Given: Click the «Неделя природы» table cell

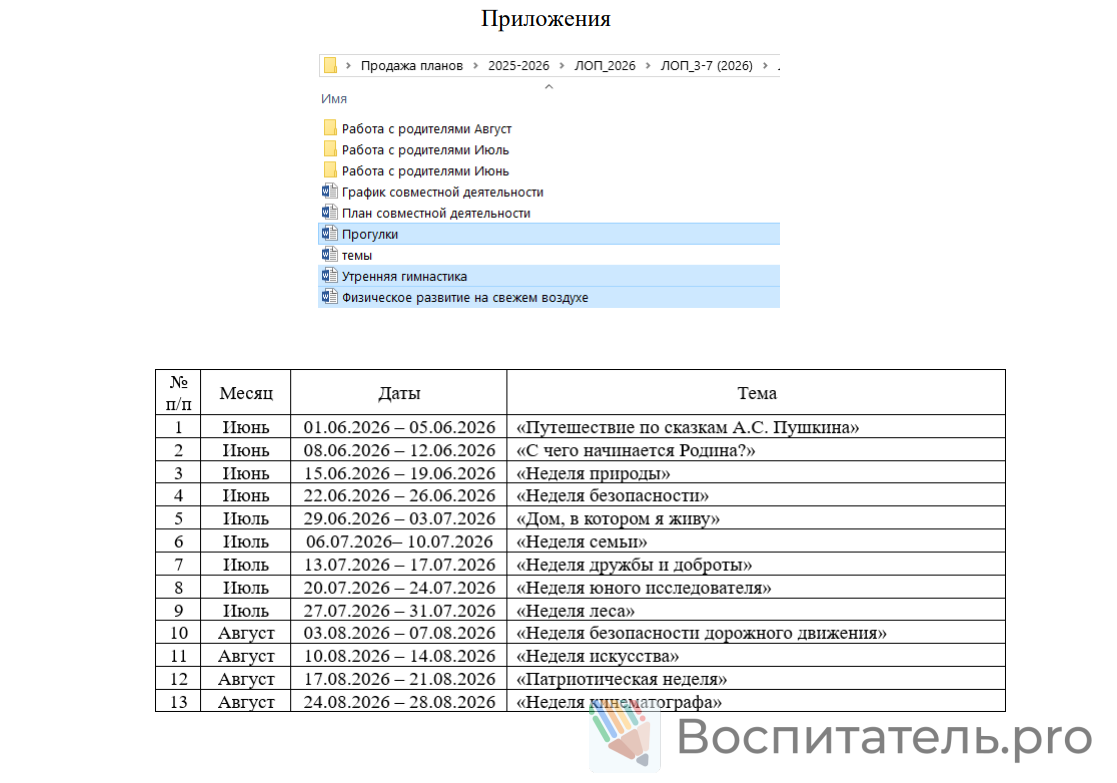Looking at the screenshot, I should (x=593, y=473).
